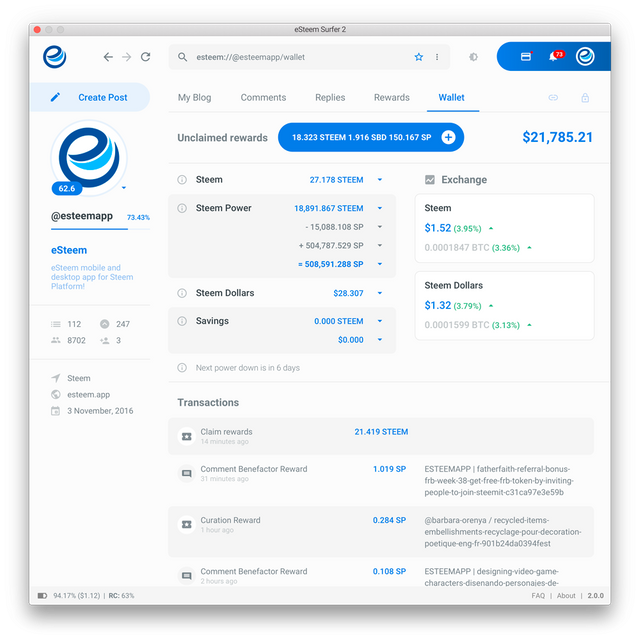
Task: Switch to the Rewards tab
Action: coord(391,98)
